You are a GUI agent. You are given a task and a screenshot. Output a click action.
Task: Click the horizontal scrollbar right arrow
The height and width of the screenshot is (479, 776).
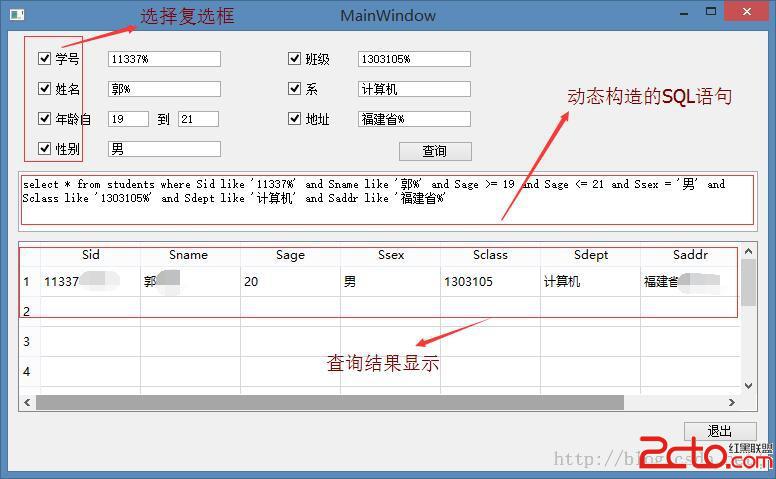coord(731,403)
